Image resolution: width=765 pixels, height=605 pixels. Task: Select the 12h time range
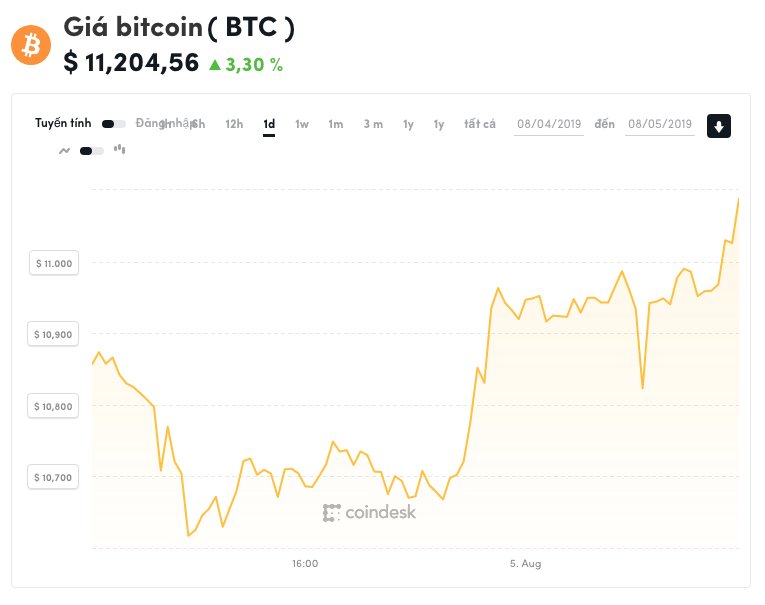coord(234,124)
